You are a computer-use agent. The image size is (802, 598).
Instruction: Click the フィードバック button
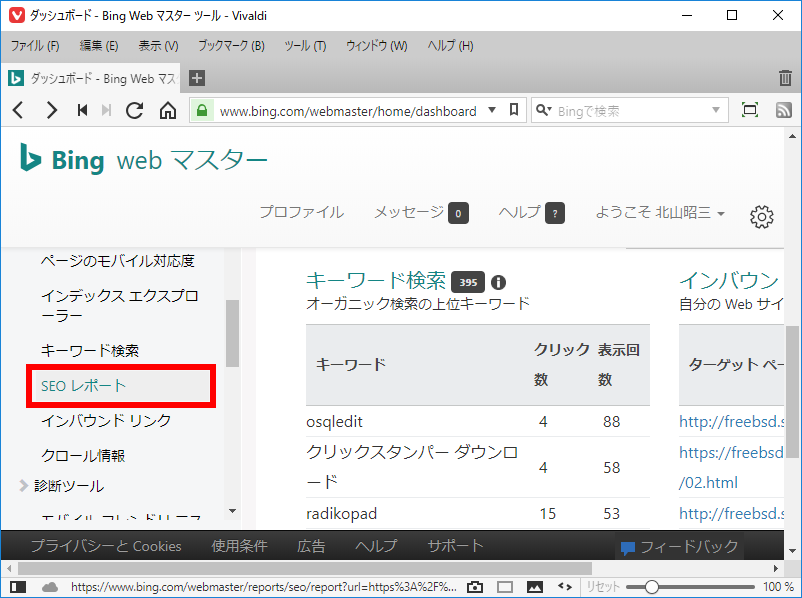click(x=679, y=546)
